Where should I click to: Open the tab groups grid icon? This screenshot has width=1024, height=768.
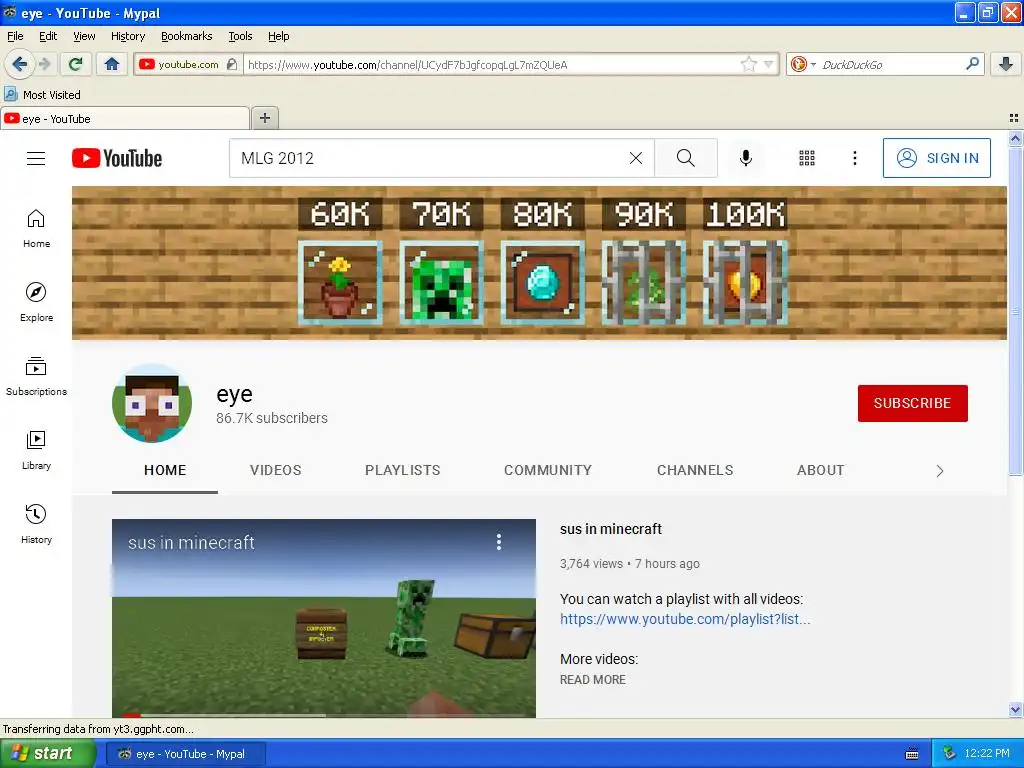click(1014, 118)
